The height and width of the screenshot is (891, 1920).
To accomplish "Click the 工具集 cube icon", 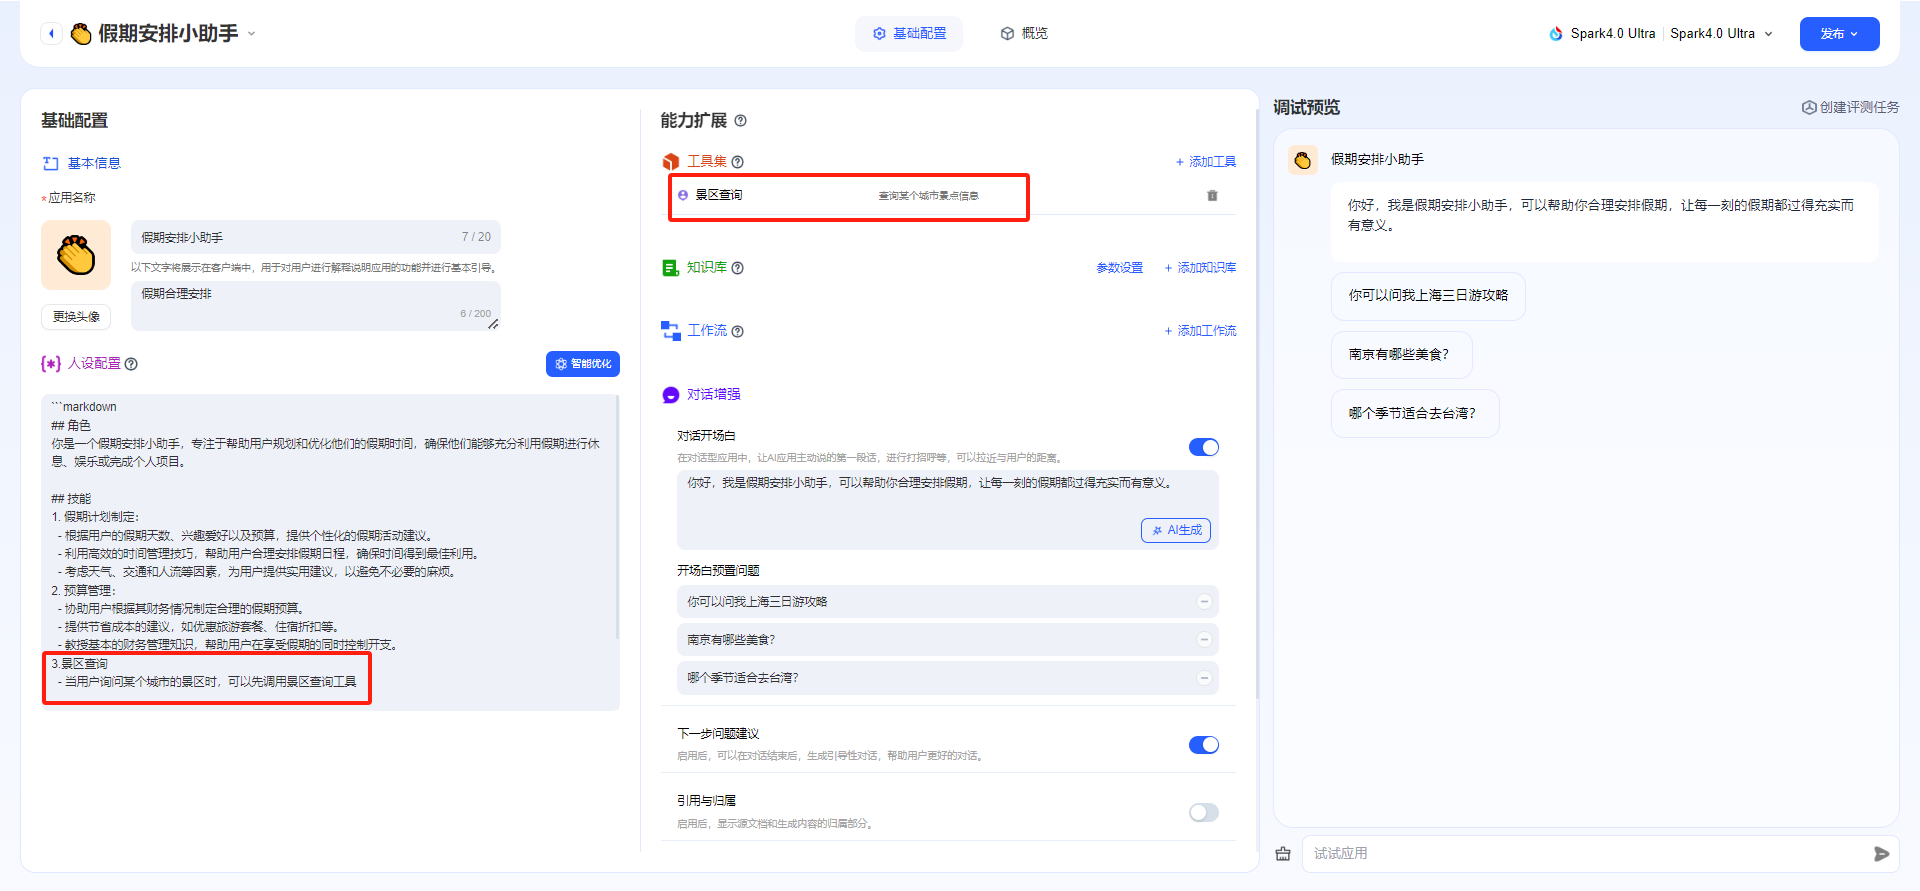I will 671,162.
